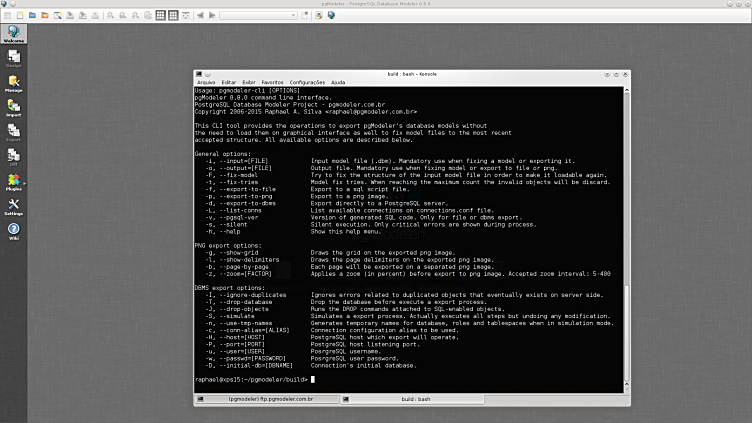Image resolution: width=752 pixels, height=423 pixels.
Task: Open the Favoritos menu in Konsole
Action: tap(272, 82)
